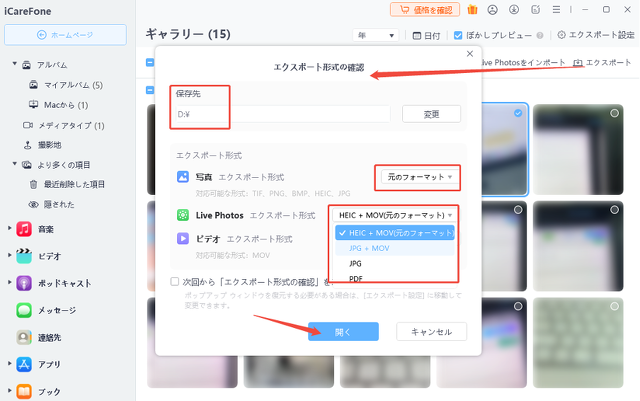
Task: Choose the PDF option
Action: [x=395, y=278]
